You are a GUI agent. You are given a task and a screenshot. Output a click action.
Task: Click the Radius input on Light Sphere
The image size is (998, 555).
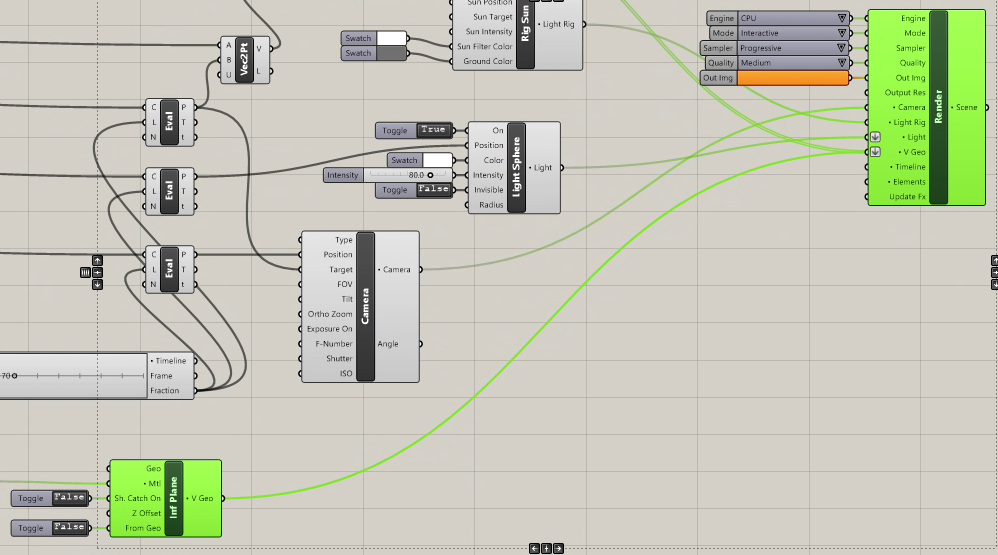click(x=491, y=205)
